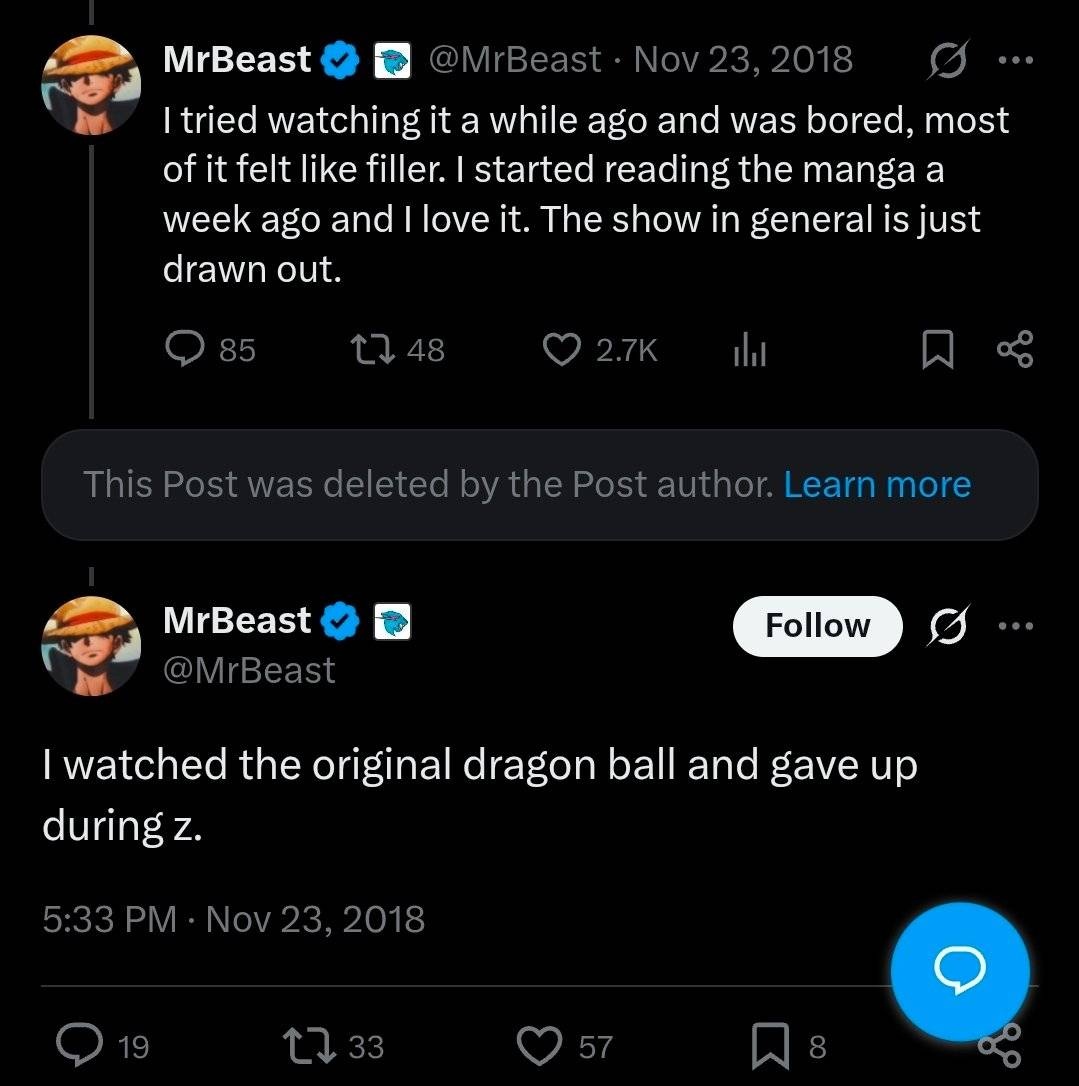Image resolution: width=1079 pixels, height=1086 pixels.
Task: Follow the MrBeast account
Action: click(x=817, y=626)
